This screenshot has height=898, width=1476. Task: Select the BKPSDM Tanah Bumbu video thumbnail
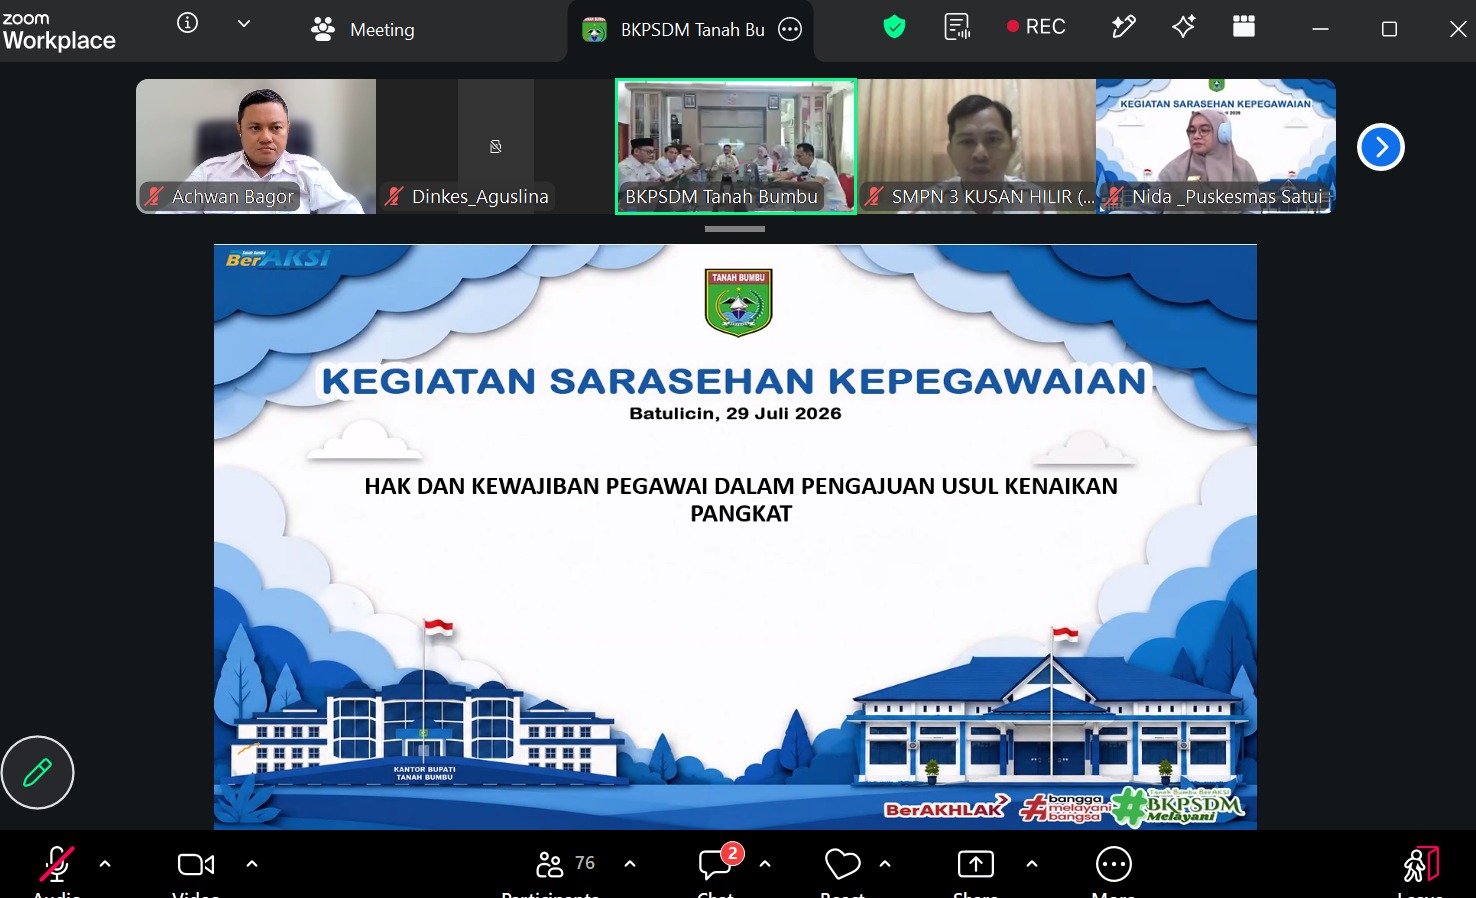736,146
